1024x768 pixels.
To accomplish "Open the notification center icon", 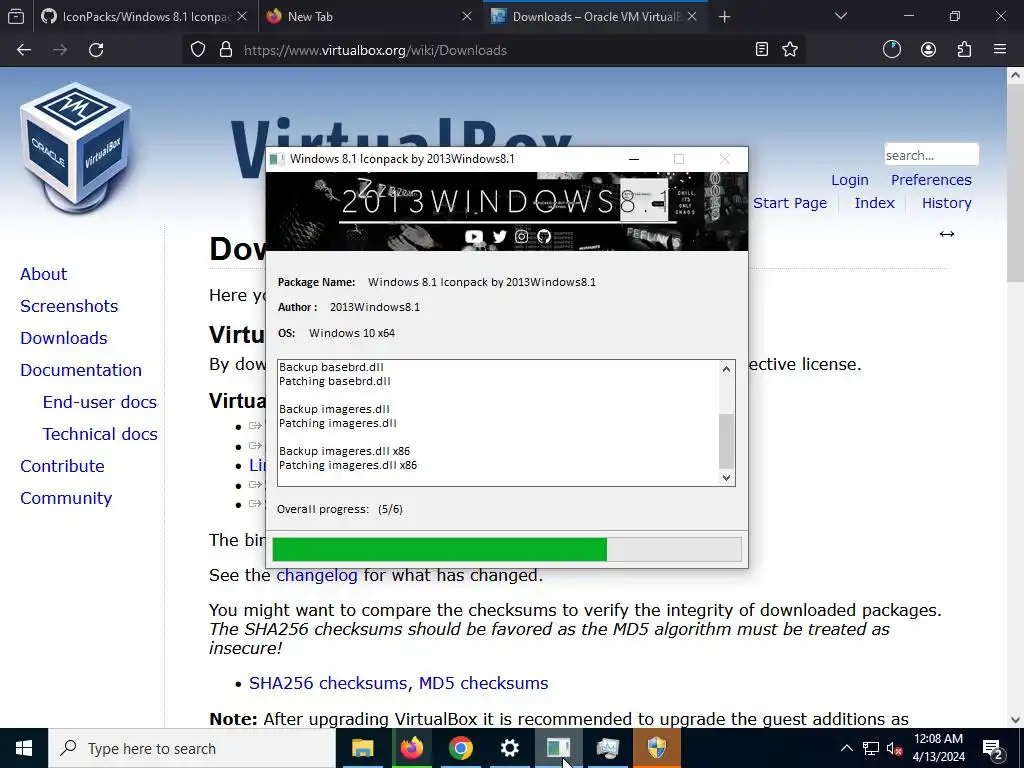I will (993, 748).
